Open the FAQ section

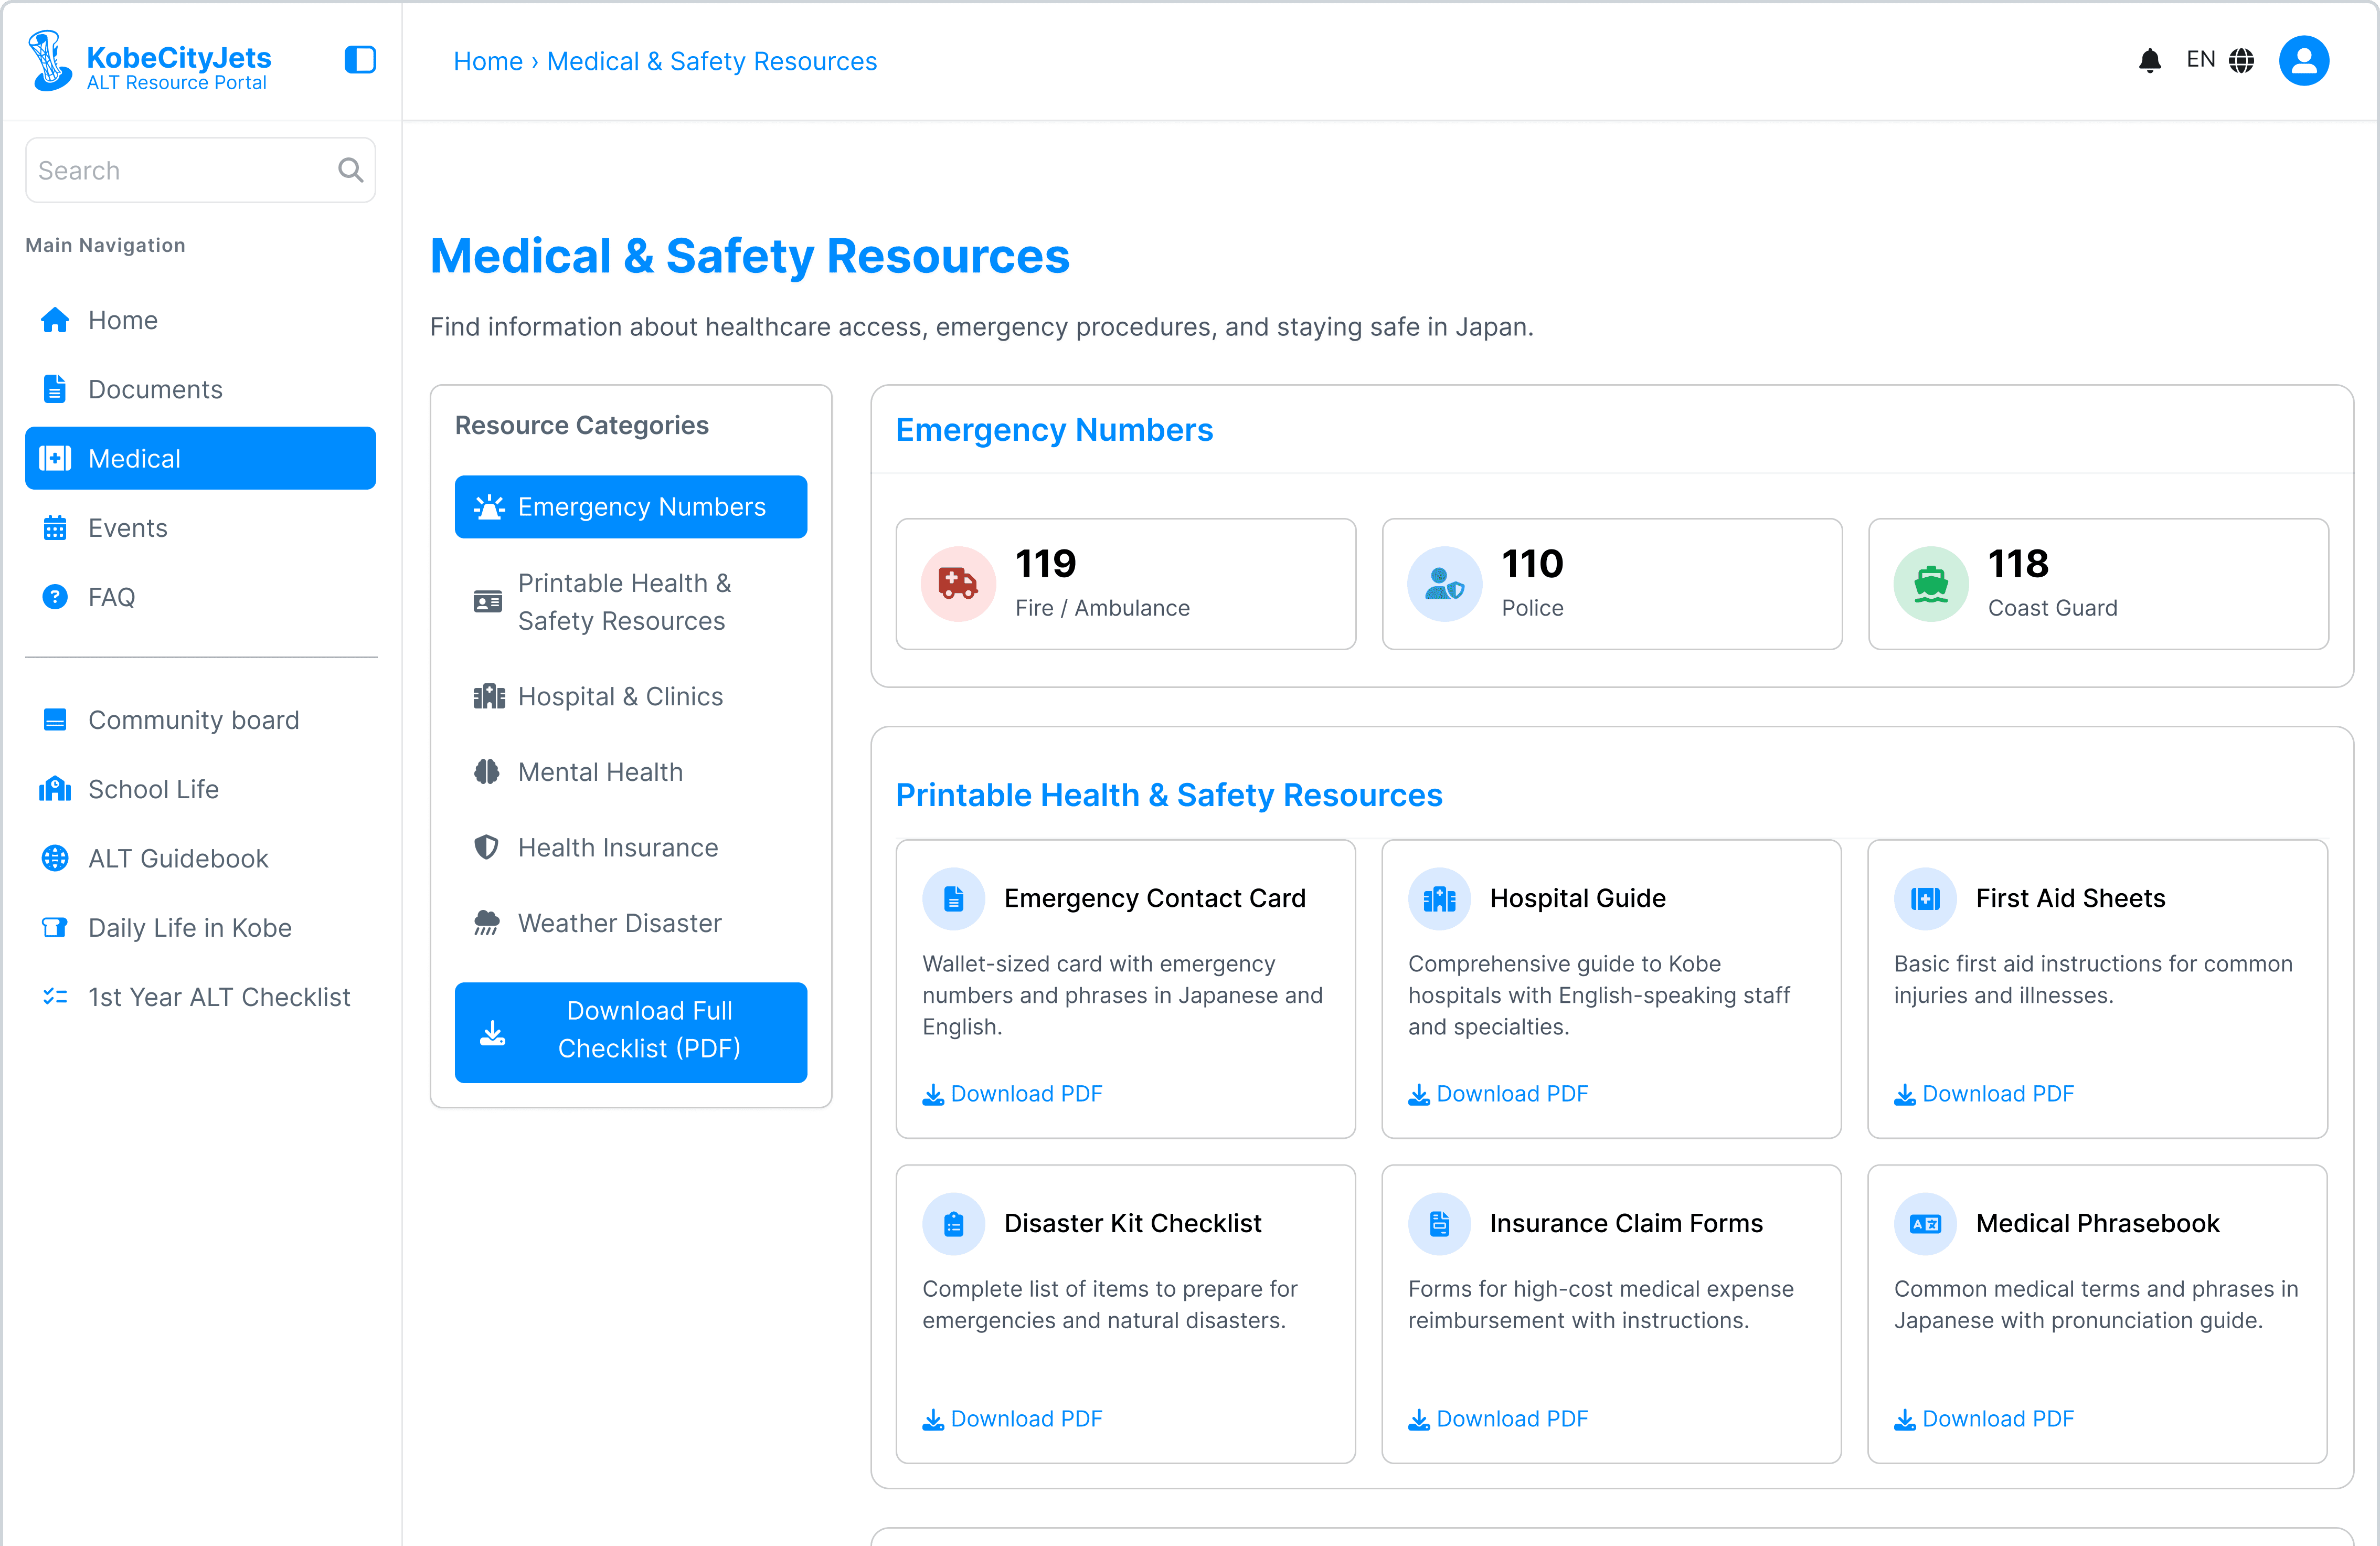(x=111, y=597)
